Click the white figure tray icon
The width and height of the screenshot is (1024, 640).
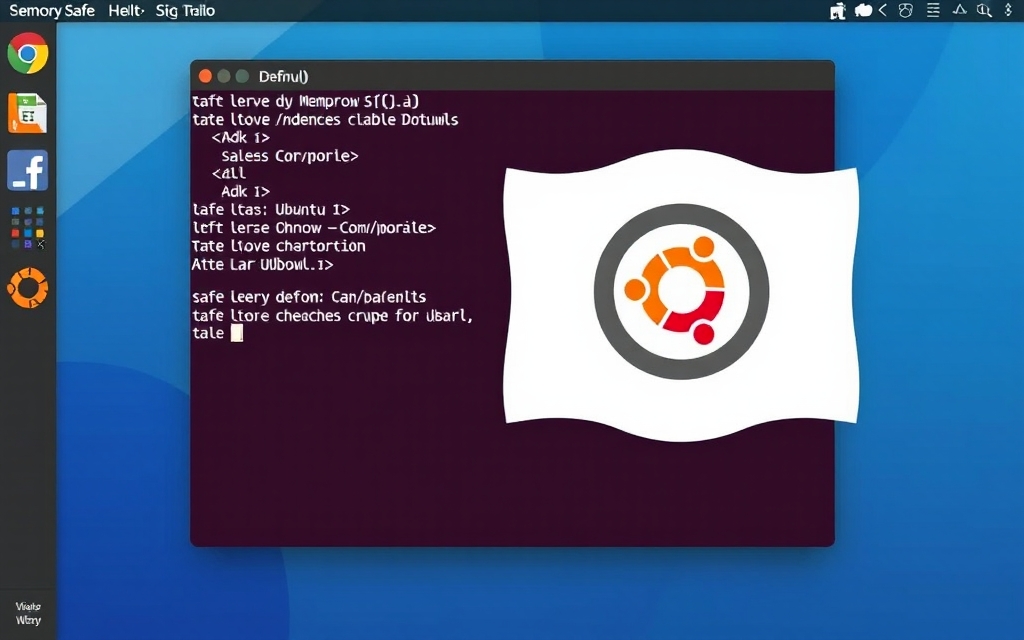click(x=838, y=10)
